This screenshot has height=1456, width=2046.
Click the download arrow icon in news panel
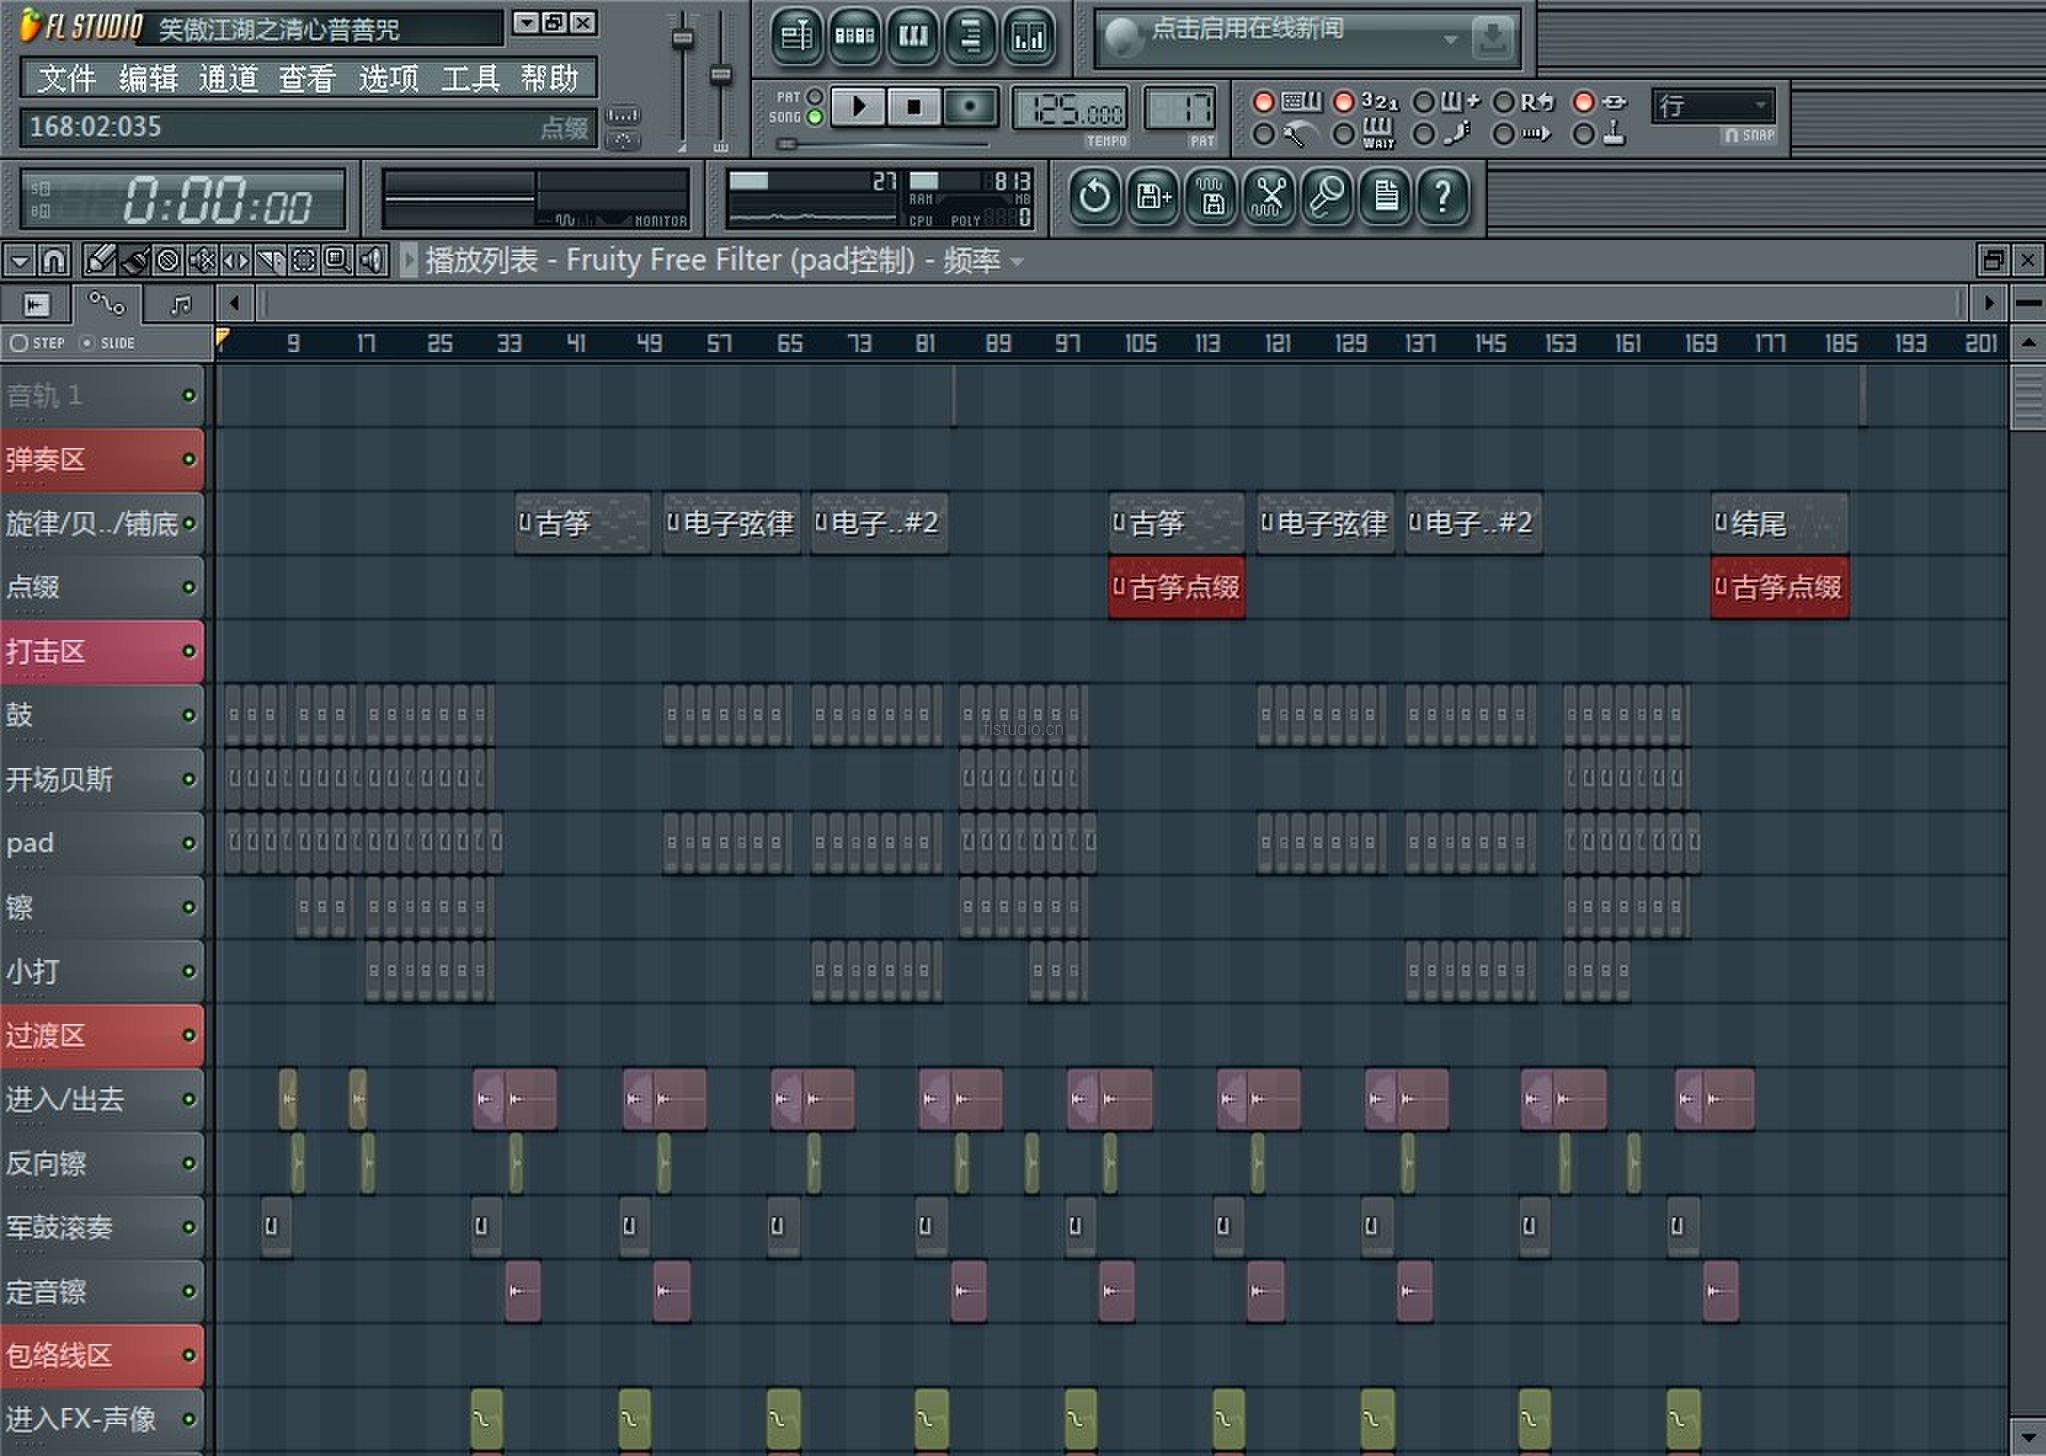(1493, 39)
